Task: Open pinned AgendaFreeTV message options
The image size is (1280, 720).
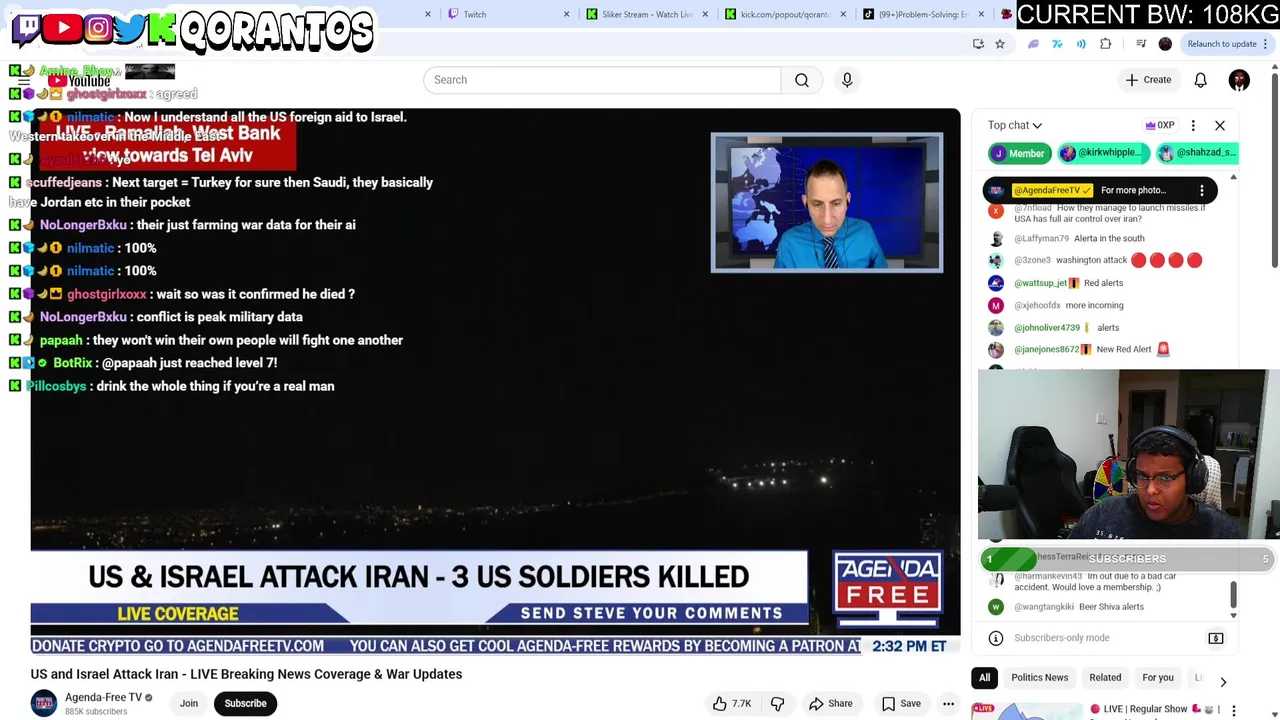Action: pyautogui.click(x=1202, y=190)
